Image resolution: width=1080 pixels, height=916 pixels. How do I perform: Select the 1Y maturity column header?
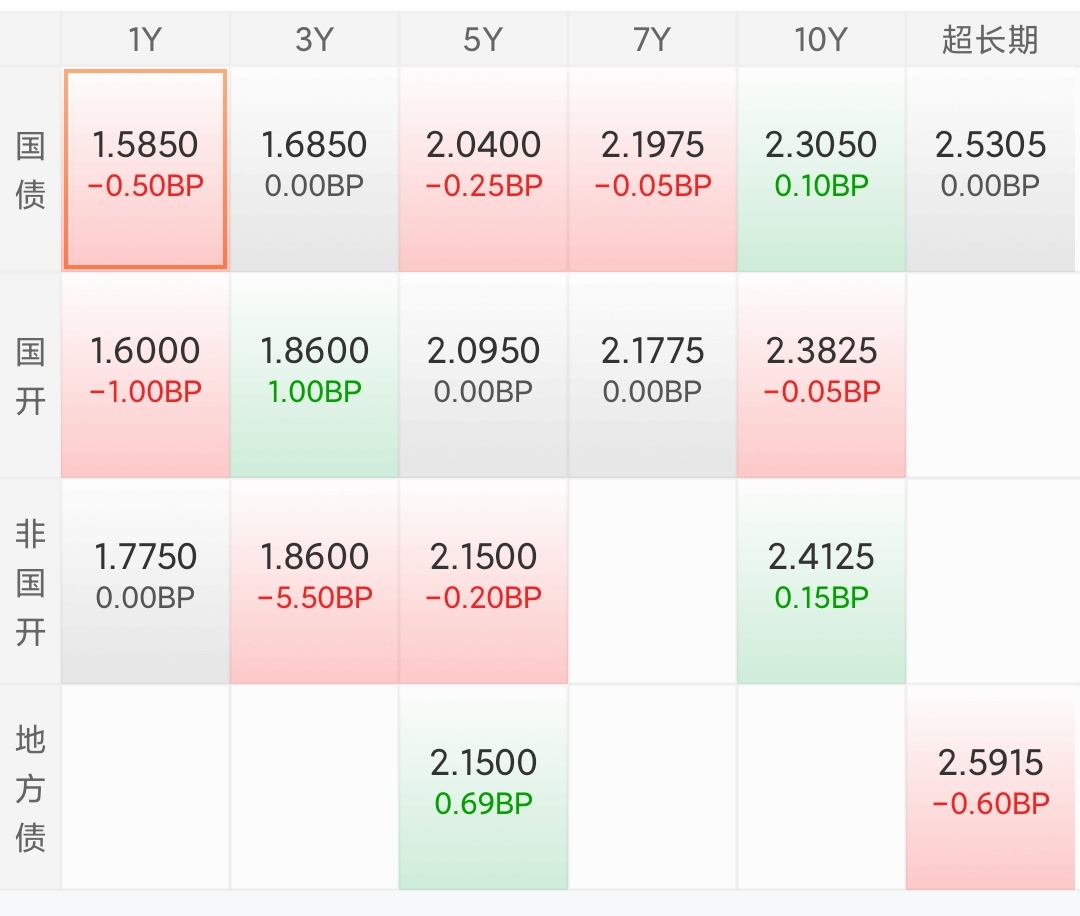[x=145, y=40]
